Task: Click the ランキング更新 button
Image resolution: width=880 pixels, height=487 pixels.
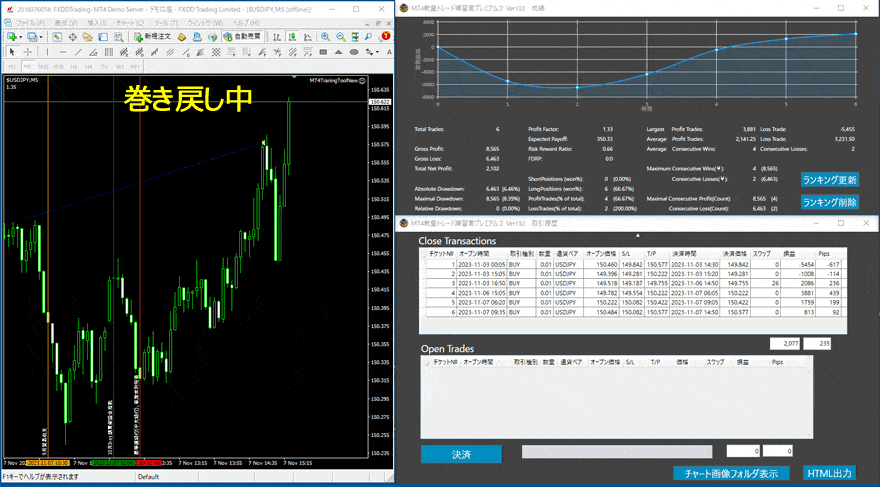Action: pos(829,180)
